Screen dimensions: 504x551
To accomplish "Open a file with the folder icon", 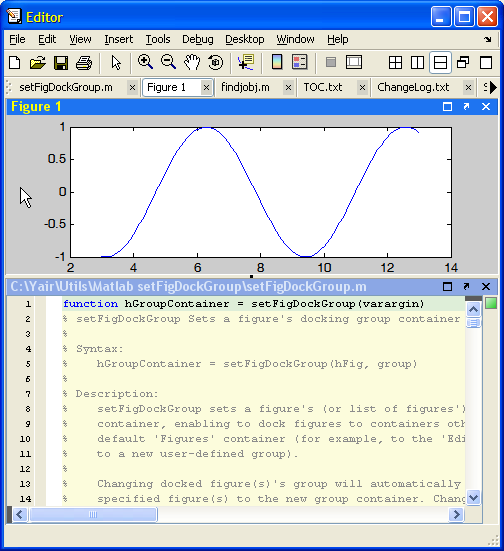I will point(38,63).
